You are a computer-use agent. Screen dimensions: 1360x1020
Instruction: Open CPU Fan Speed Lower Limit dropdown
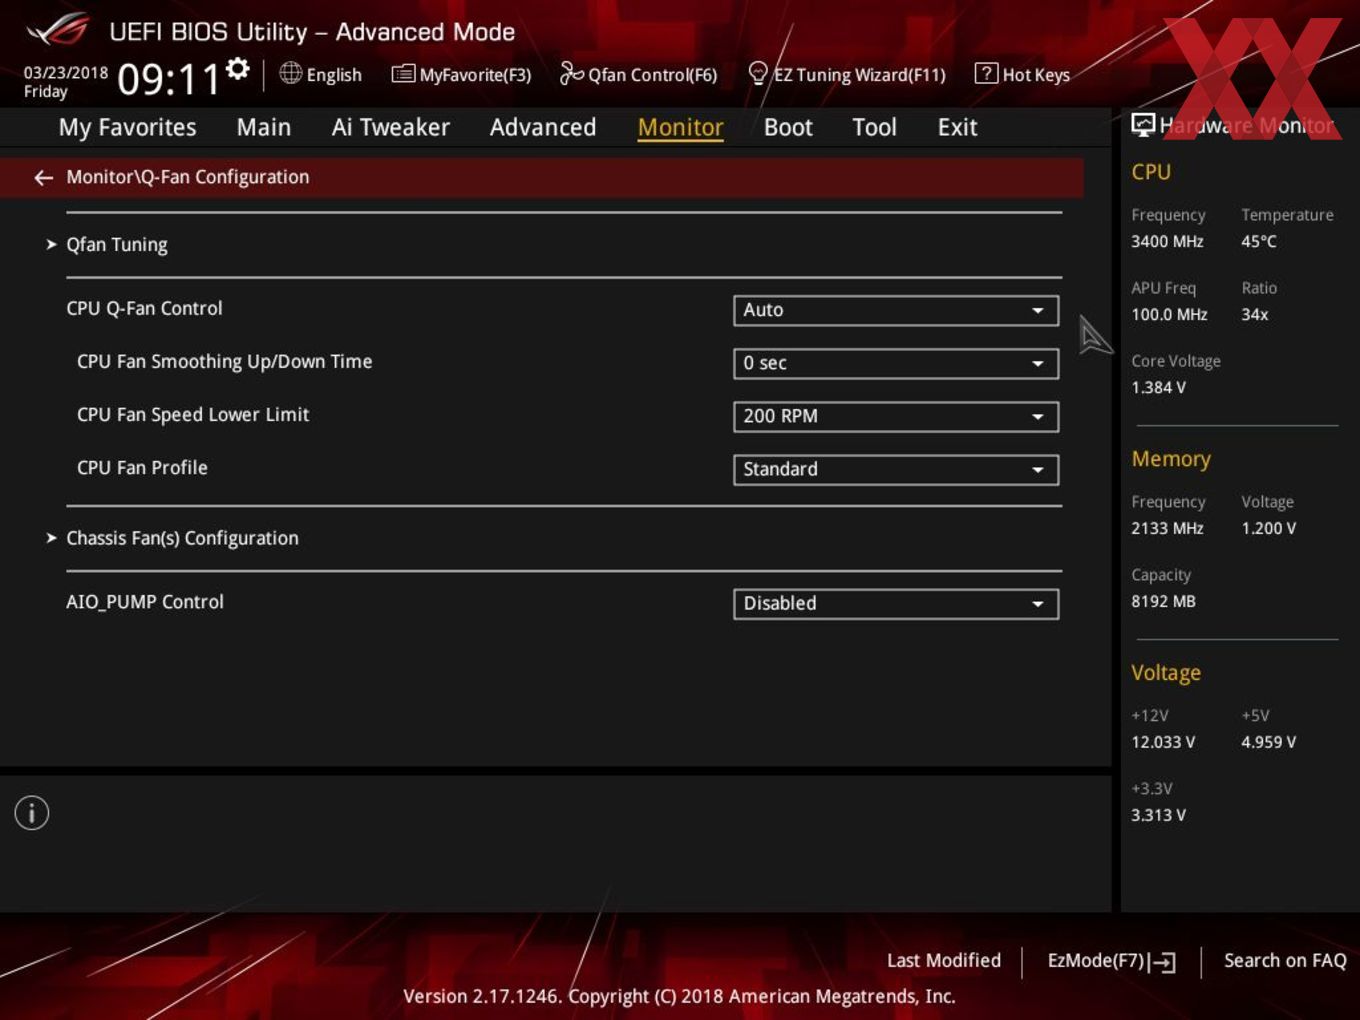click(x=896, y=416)
